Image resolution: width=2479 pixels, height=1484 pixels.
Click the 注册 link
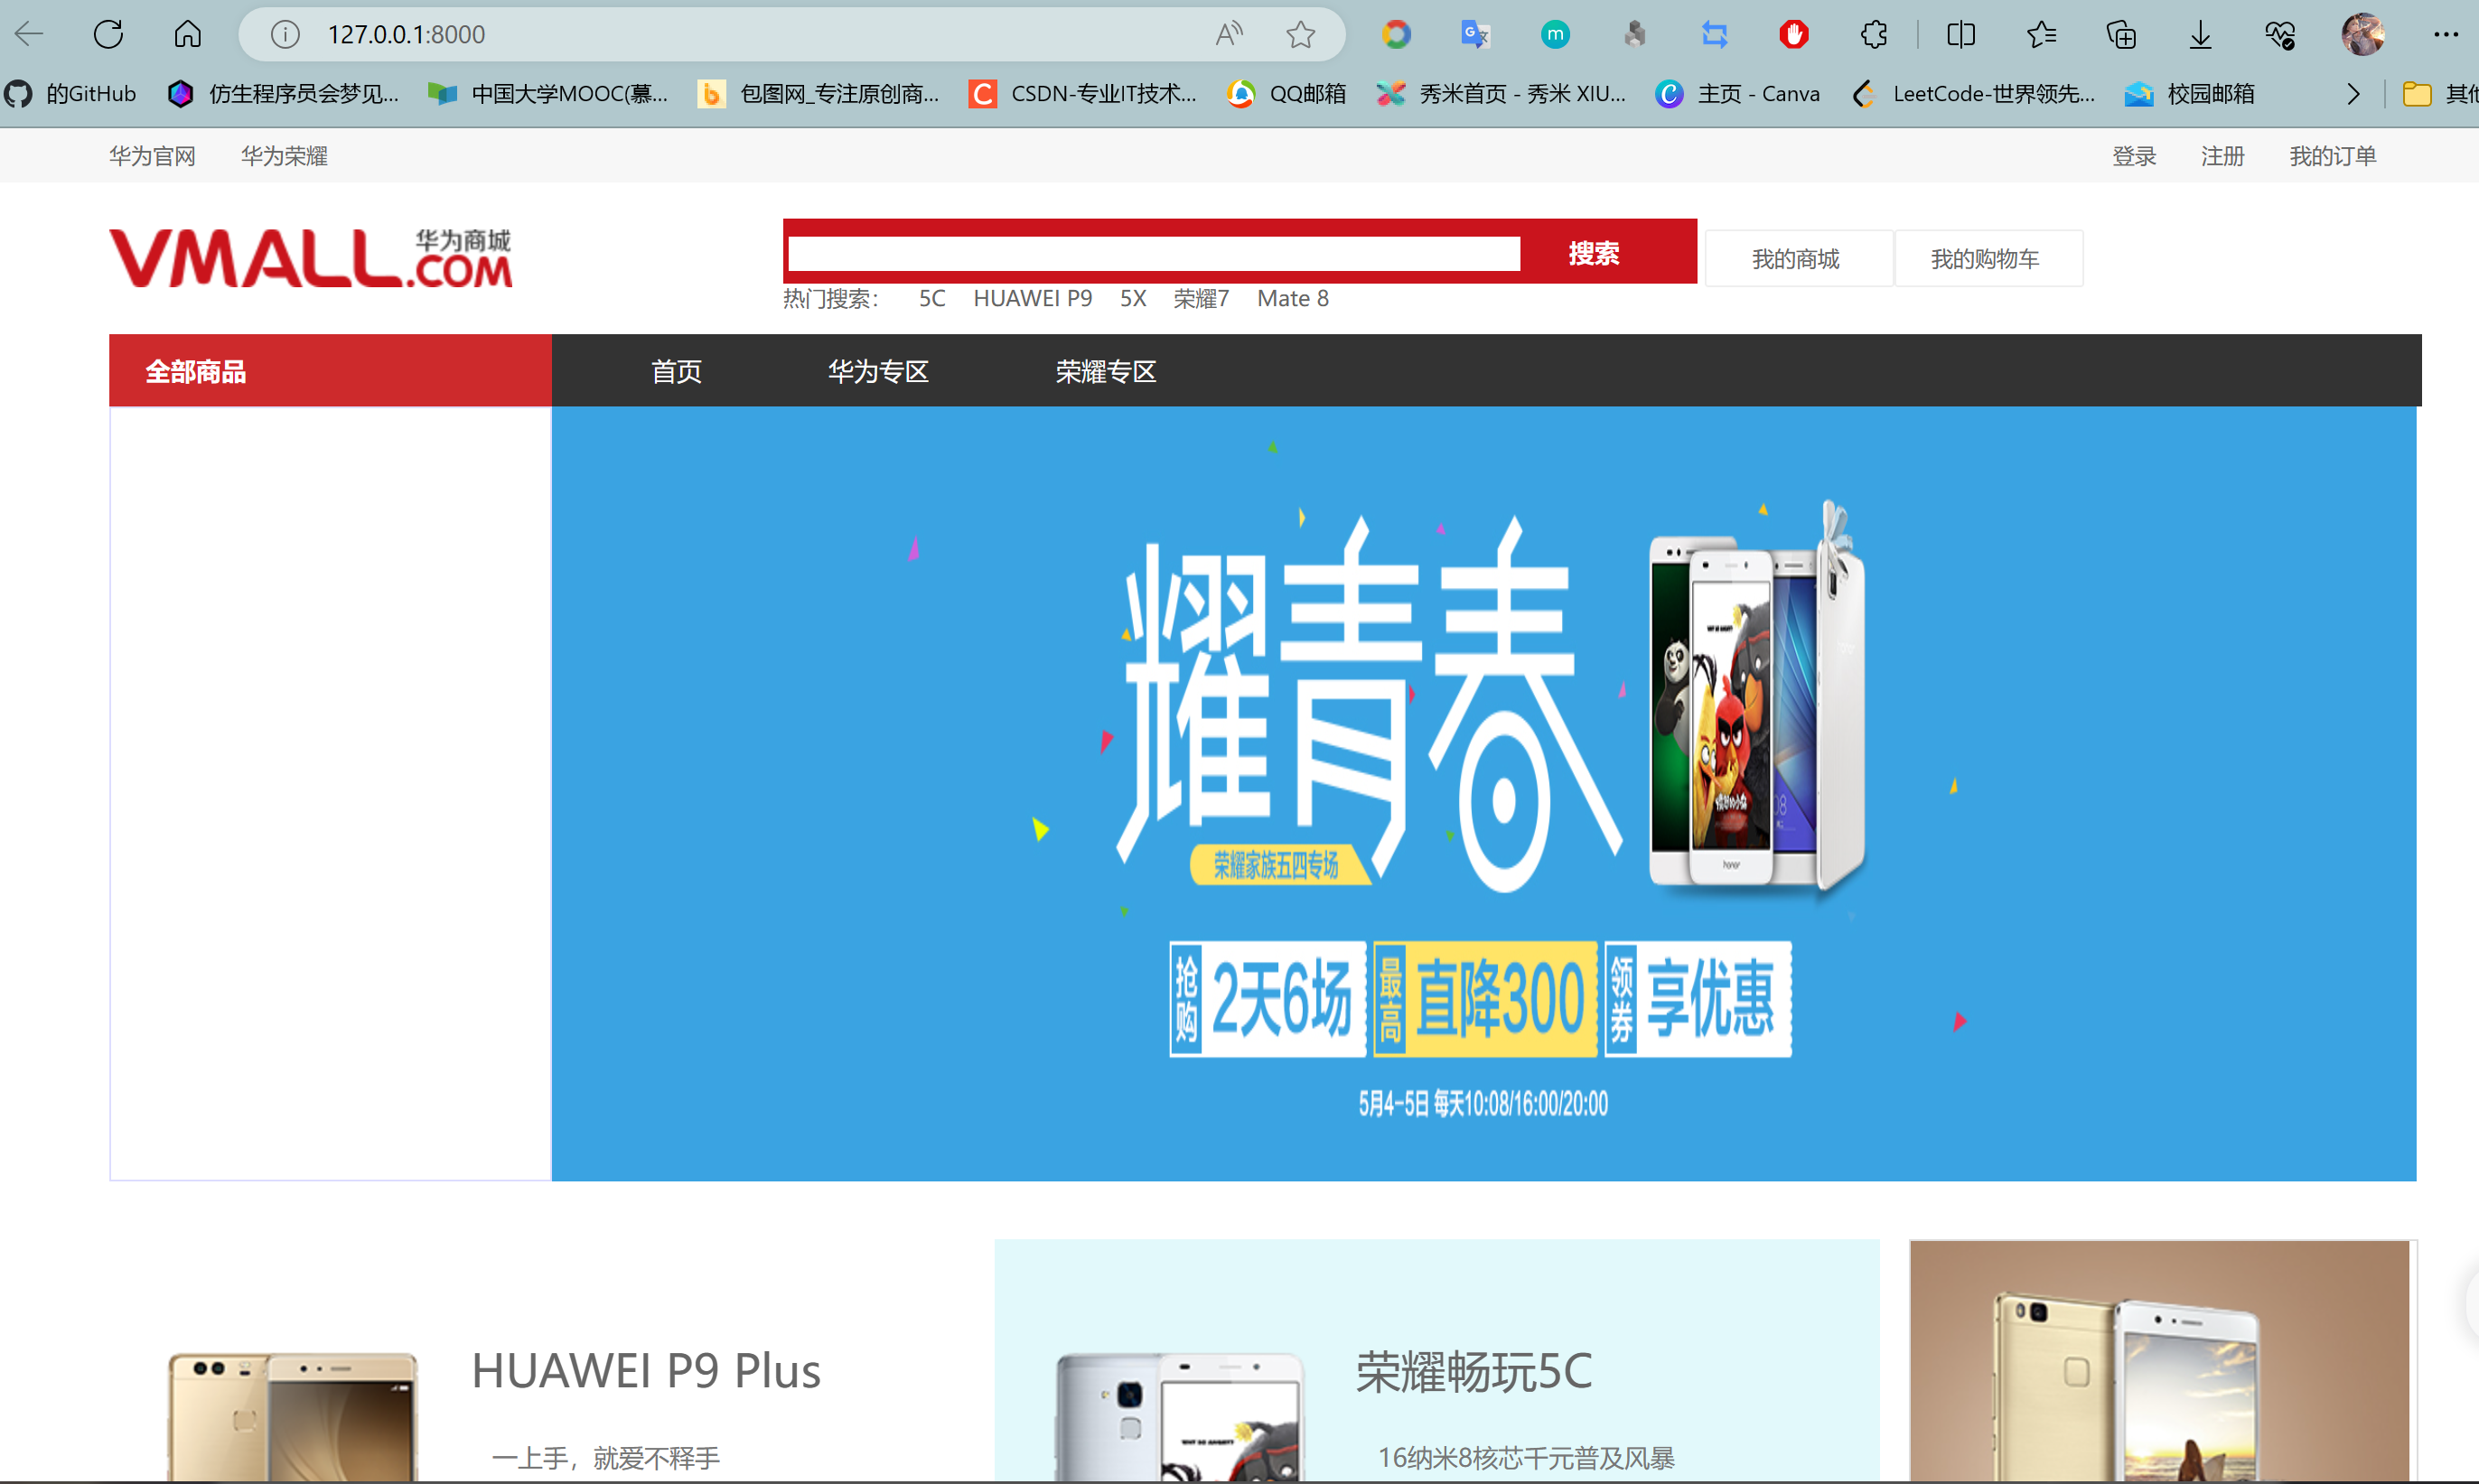pyautogui.click(x=2222, y=156)
